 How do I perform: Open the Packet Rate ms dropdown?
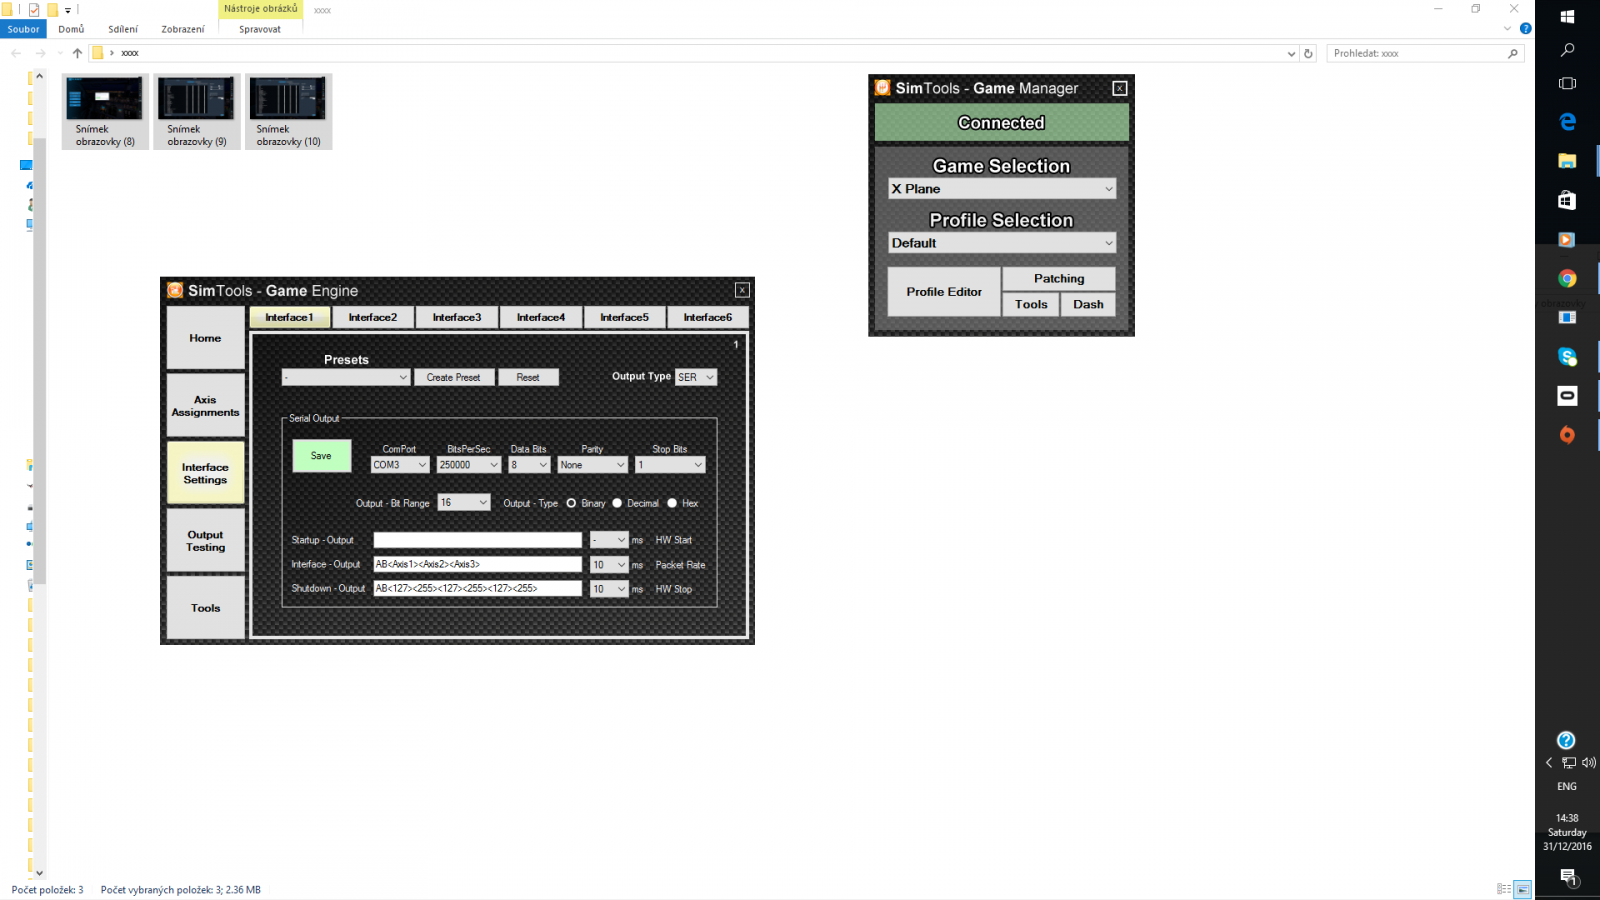click(x=609, y=565)
